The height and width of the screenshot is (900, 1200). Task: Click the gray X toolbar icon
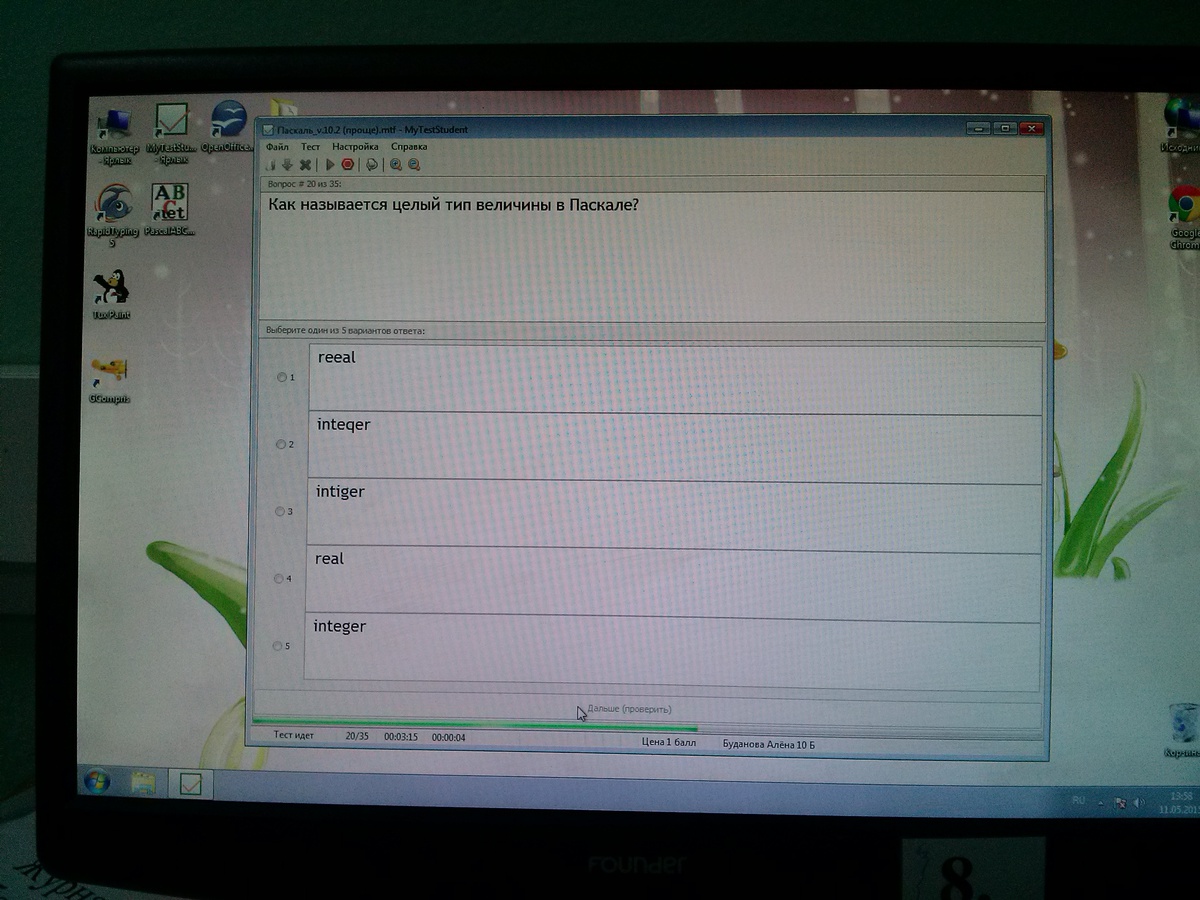point(305,165)
